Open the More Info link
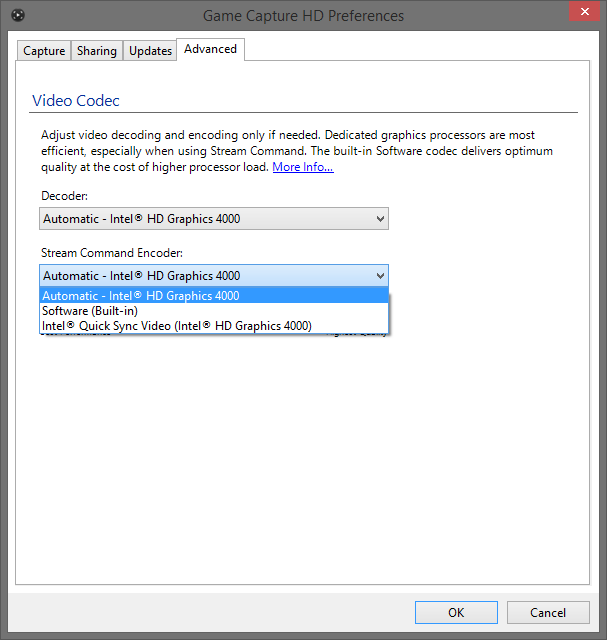Screen dimensions: 607x640 pyautogui.click(x=303, y=167)
